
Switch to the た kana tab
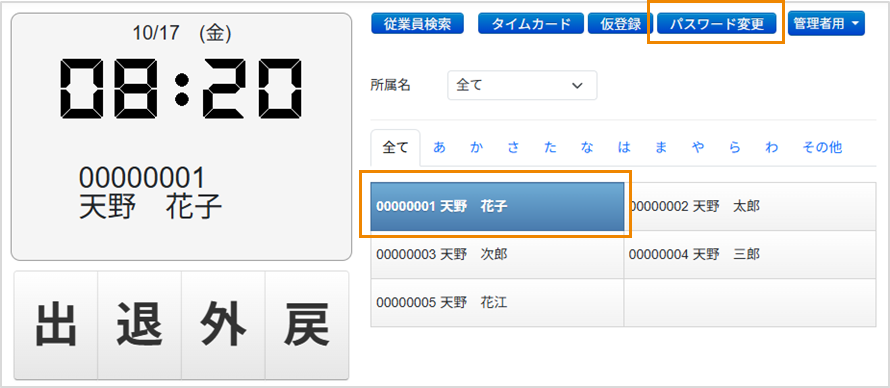550,147
